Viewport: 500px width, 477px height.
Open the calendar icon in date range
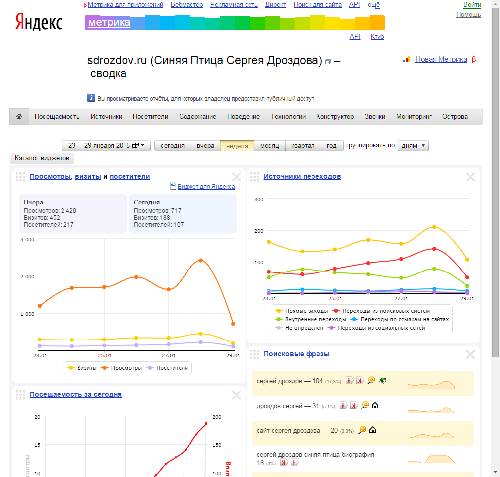click(135, 146)
